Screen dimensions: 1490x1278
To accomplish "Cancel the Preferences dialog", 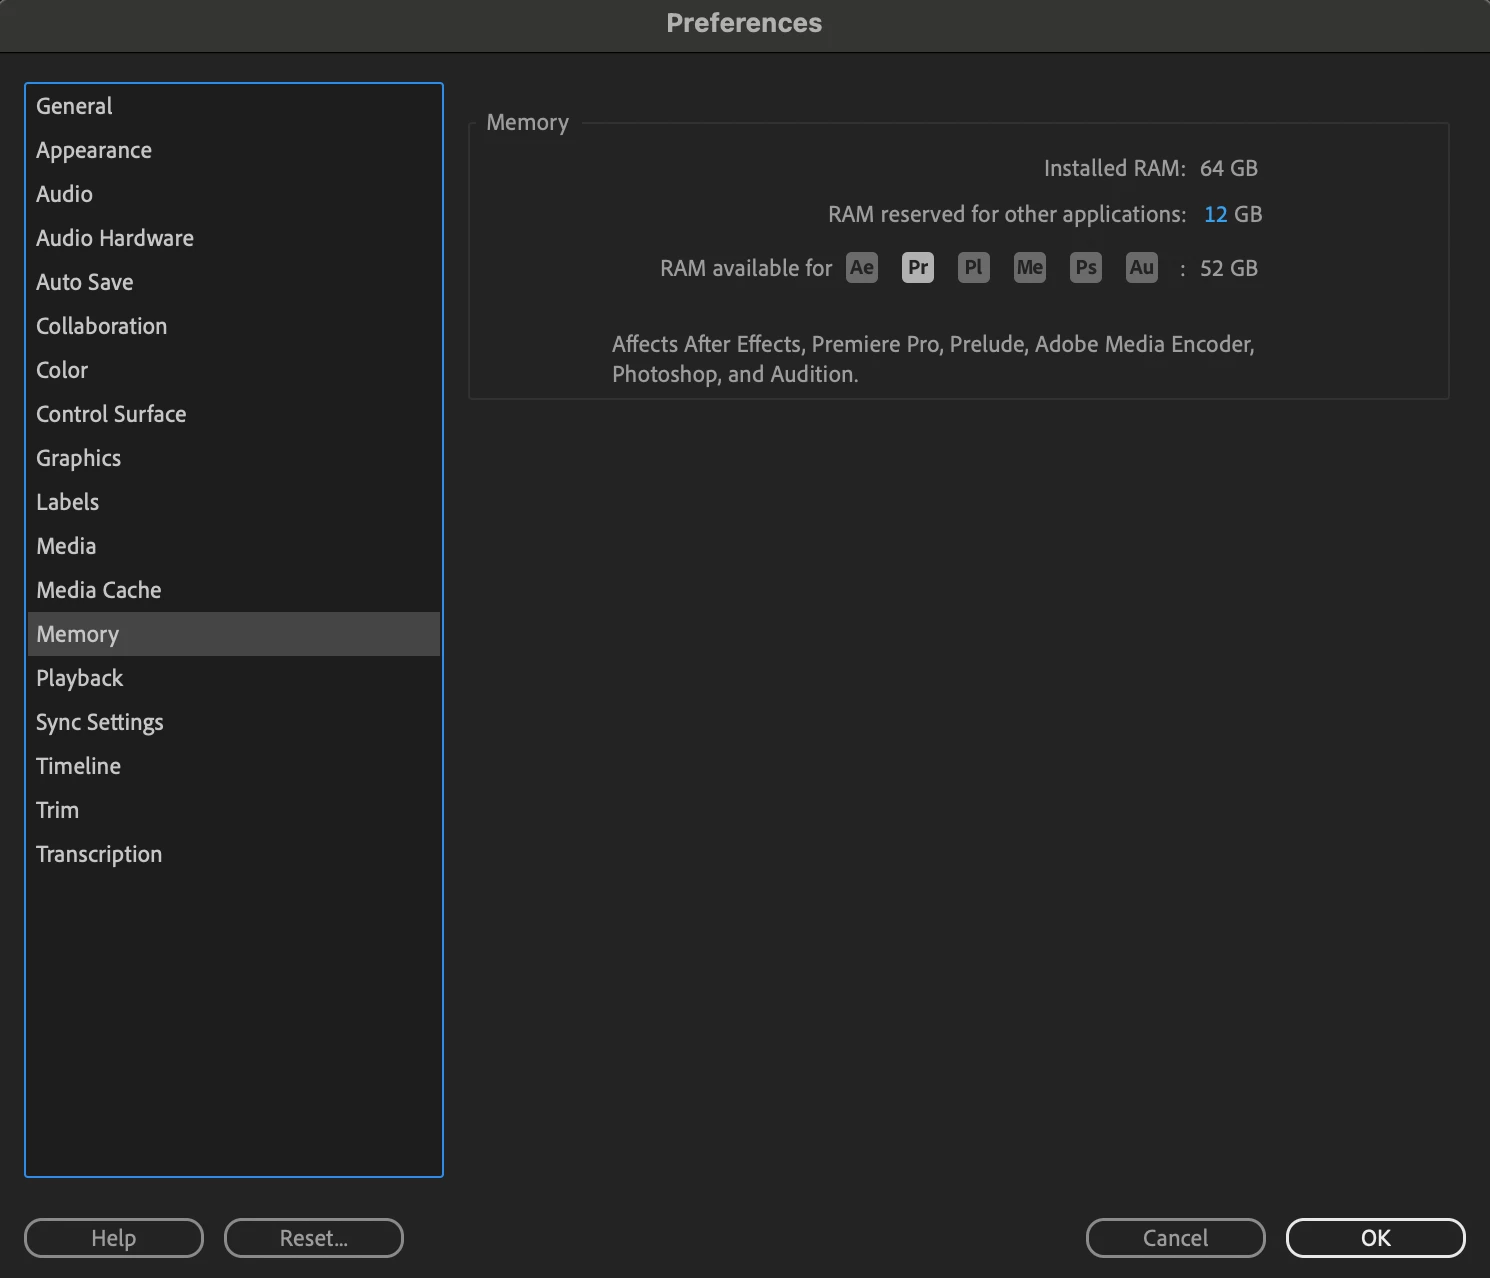I will click(1176, 1238).
